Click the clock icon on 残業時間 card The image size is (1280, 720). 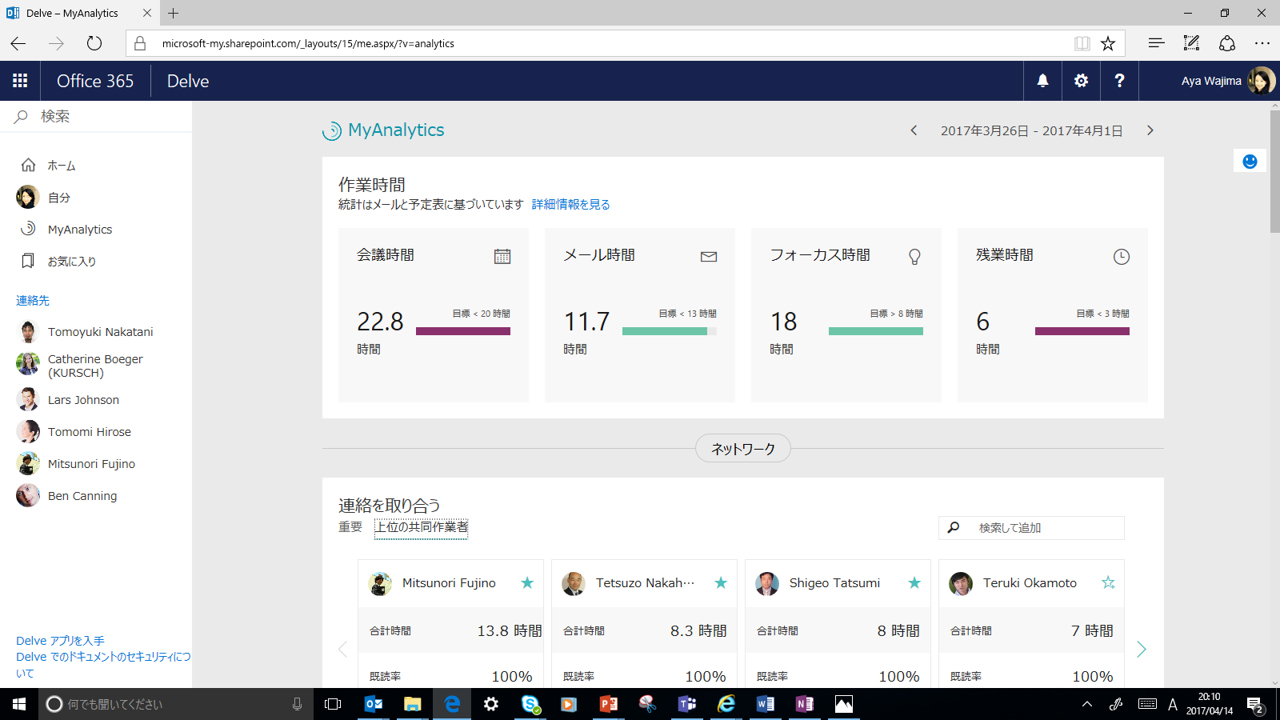tap(1122, 257)
